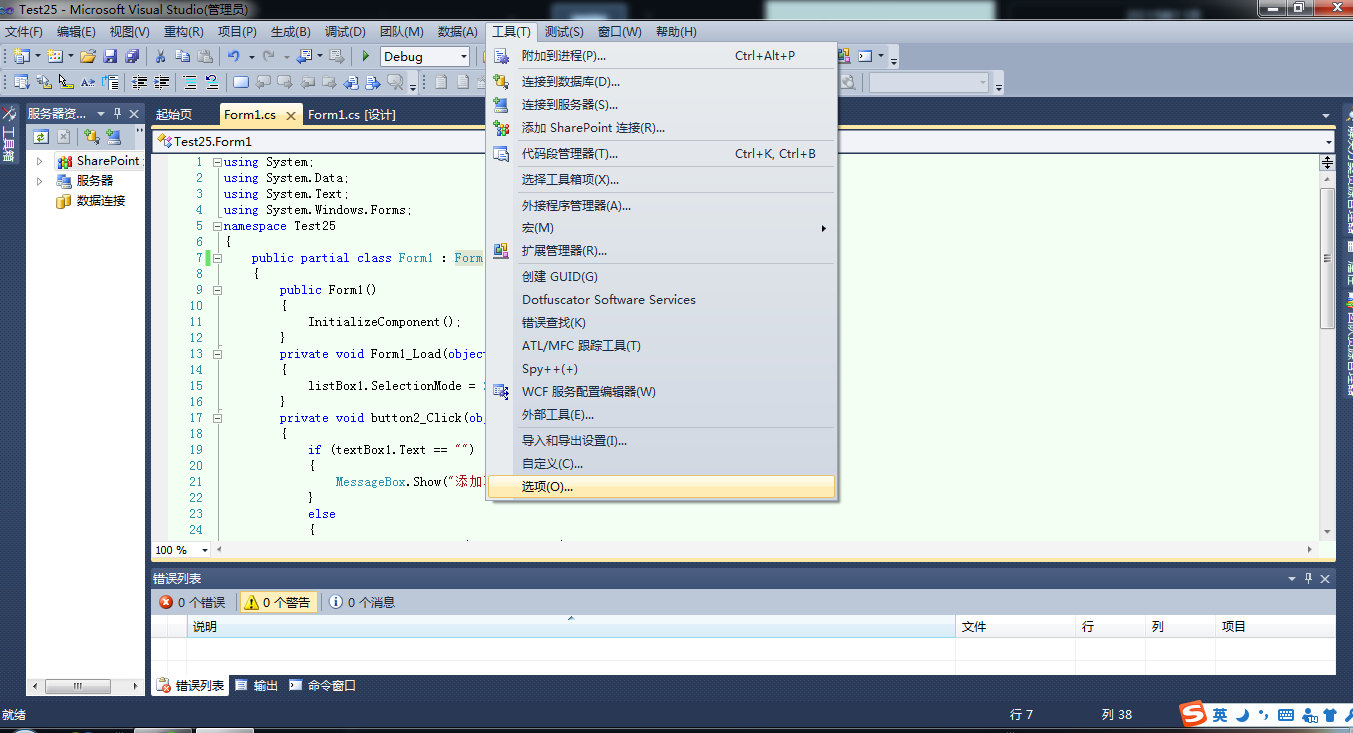Open the Undo history dropdown arrow
Viewport: 1353px width, 733px height.
(252, 57)
